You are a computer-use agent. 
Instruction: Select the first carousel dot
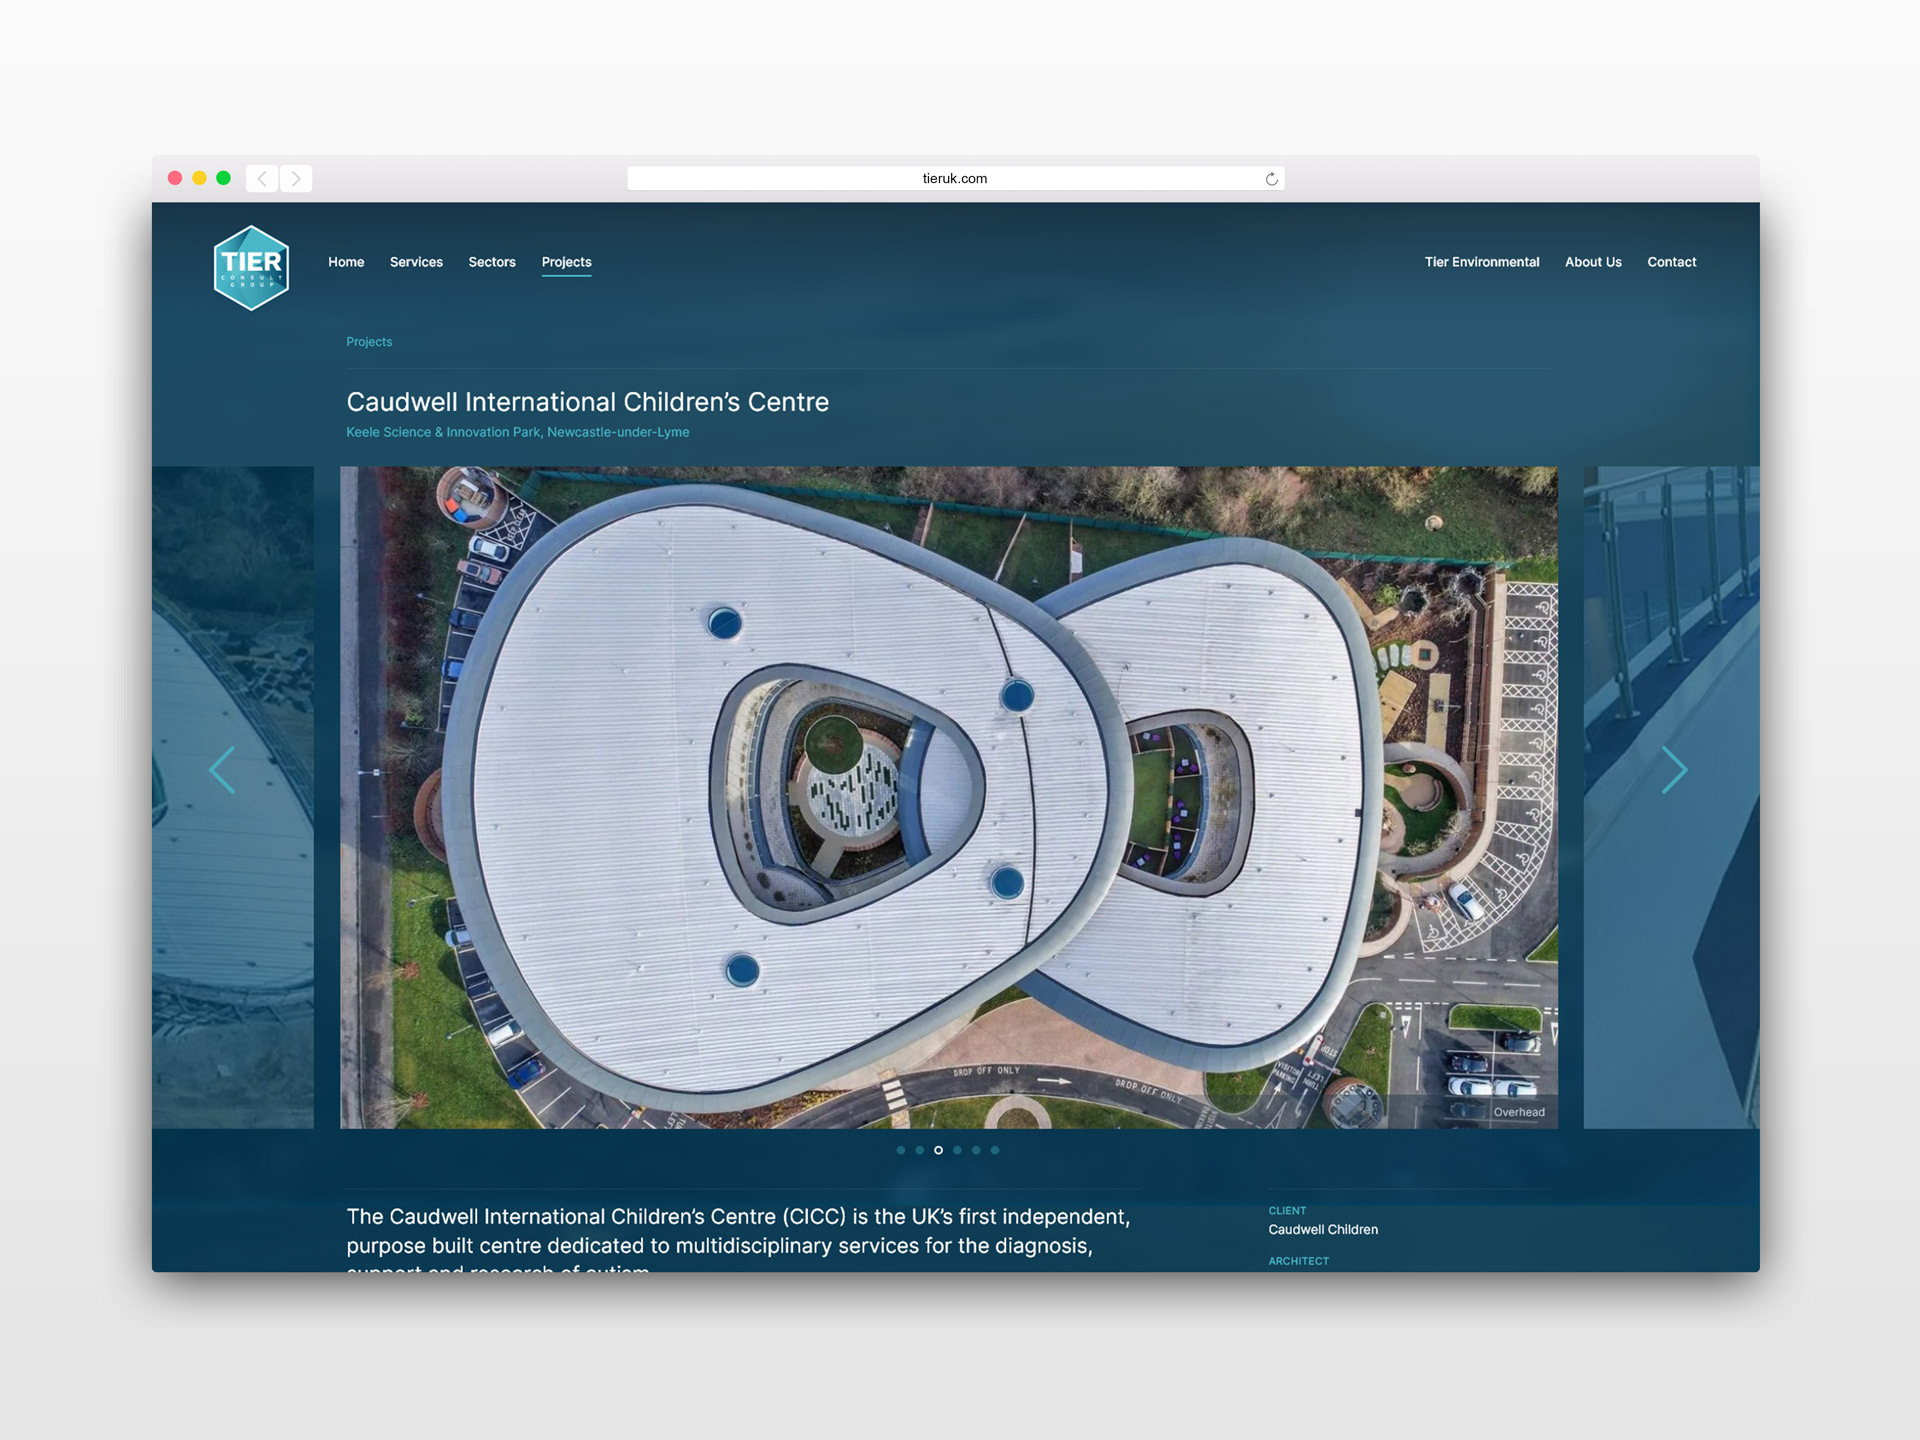coord(901,1150)
